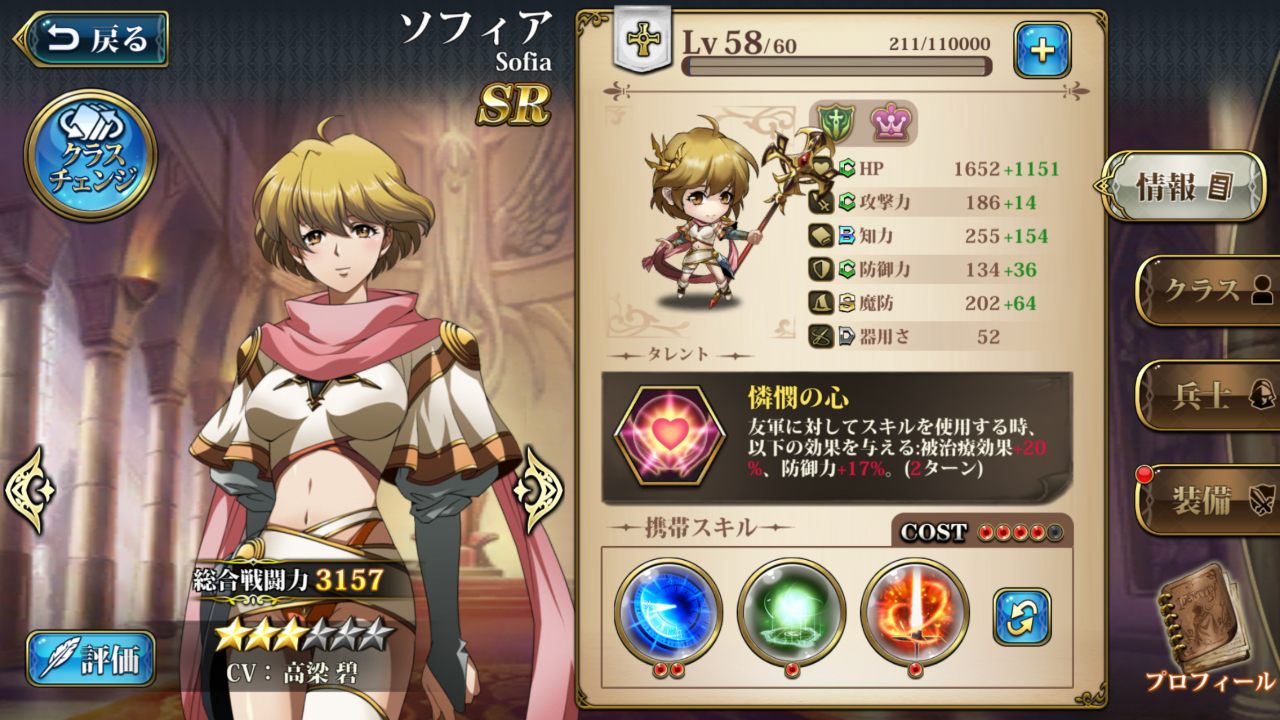Open the 兵士 soldiers tab
The width and height of the screenshot is (1280, 720).
click(1208, 396)
